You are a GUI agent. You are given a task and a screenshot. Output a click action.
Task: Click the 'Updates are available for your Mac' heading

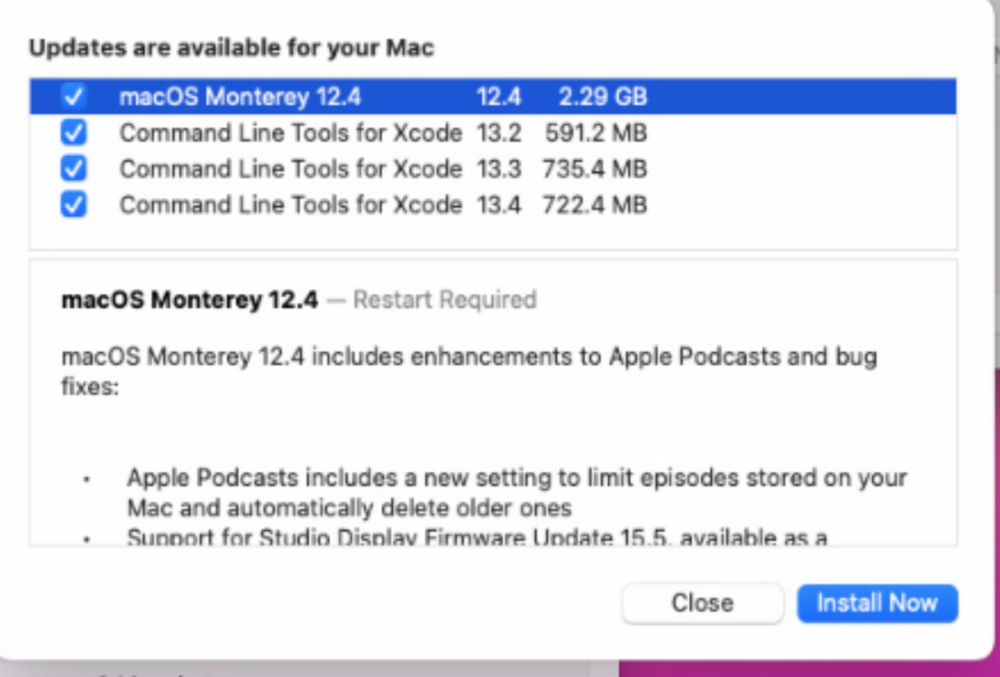[x=232, y=48]
